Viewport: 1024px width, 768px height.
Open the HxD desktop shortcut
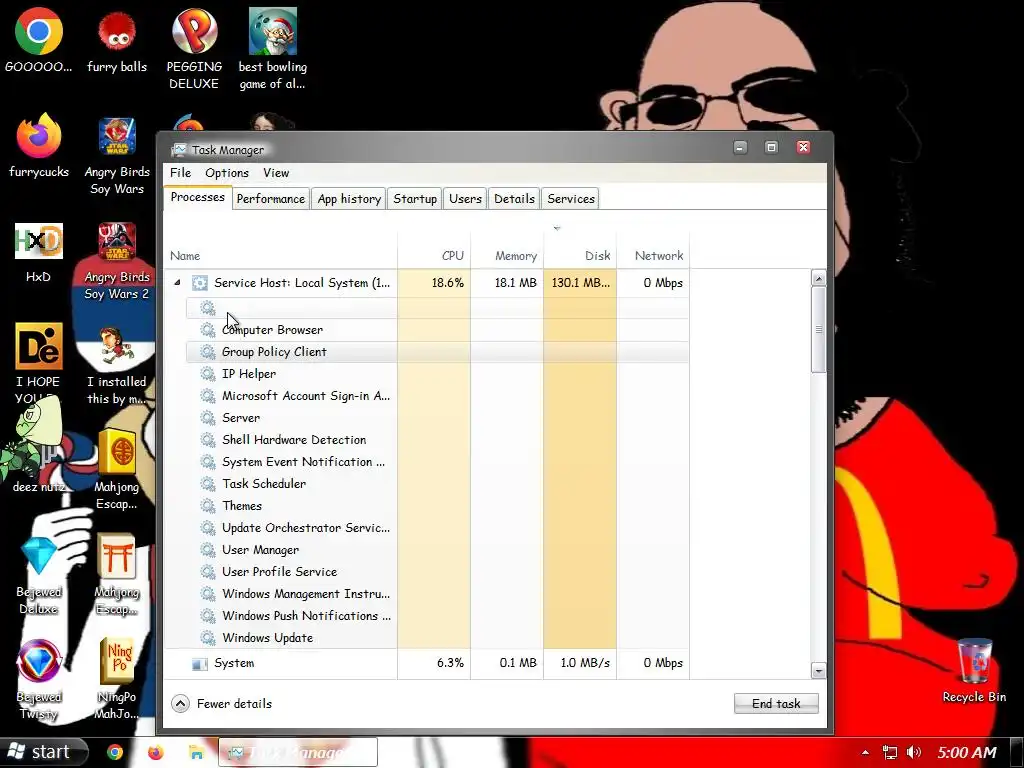[x=39, y=252]
